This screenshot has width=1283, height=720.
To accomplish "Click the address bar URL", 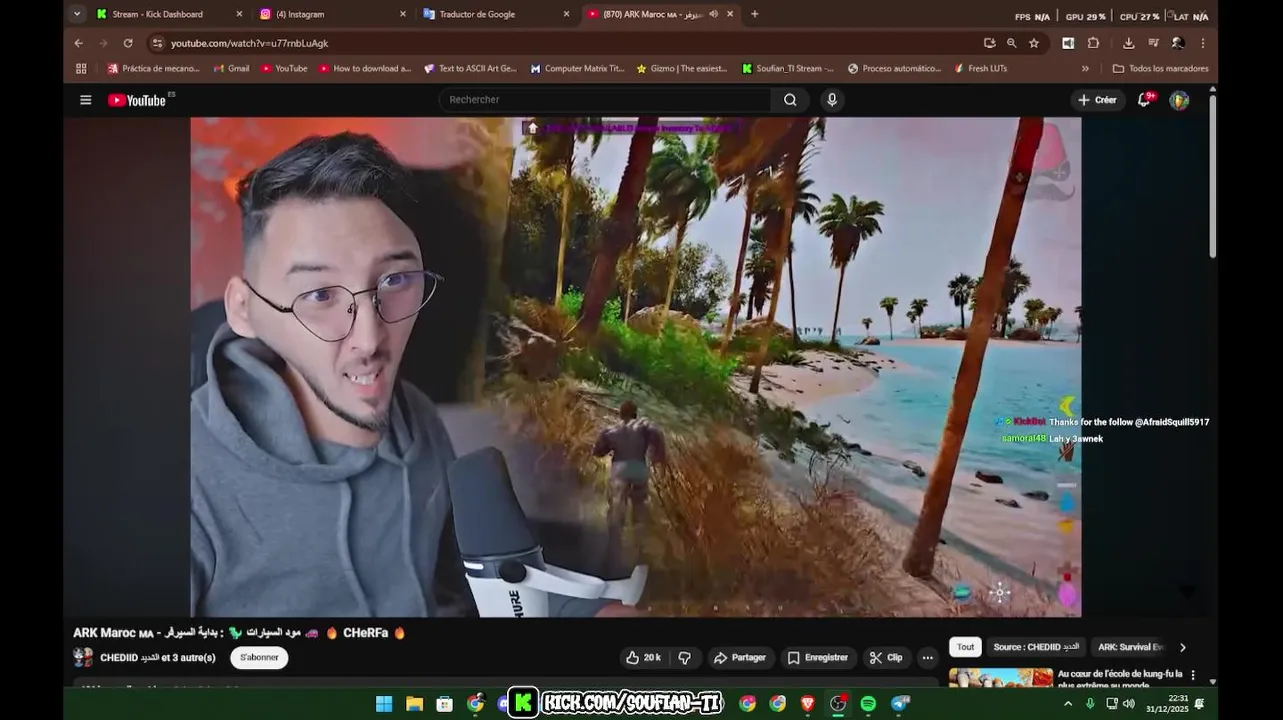I will tap(249, 43).
